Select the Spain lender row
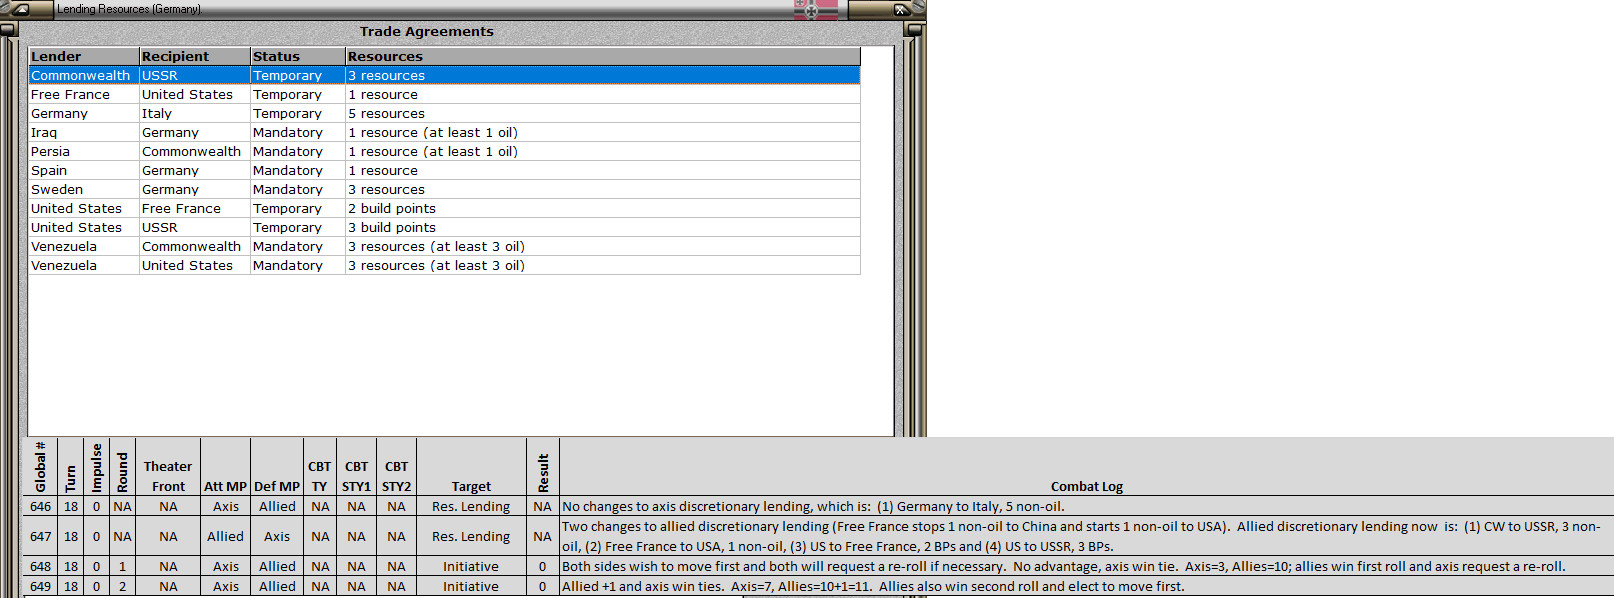1614x598 pixels. click(444, 170)
